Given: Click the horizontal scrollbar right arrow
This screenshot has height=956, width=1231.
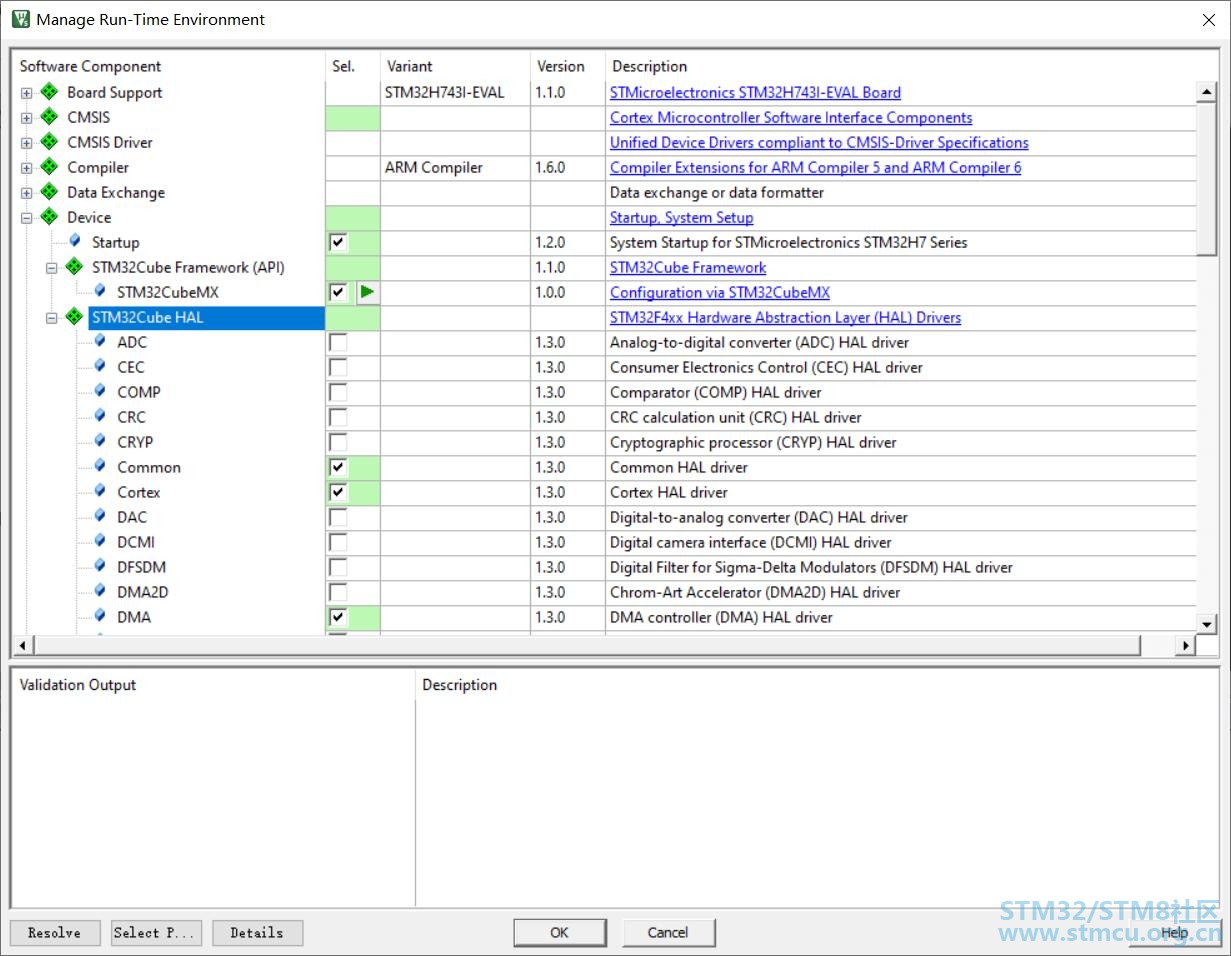Looking at the screenshot, I should click(x=1186, y=646).
